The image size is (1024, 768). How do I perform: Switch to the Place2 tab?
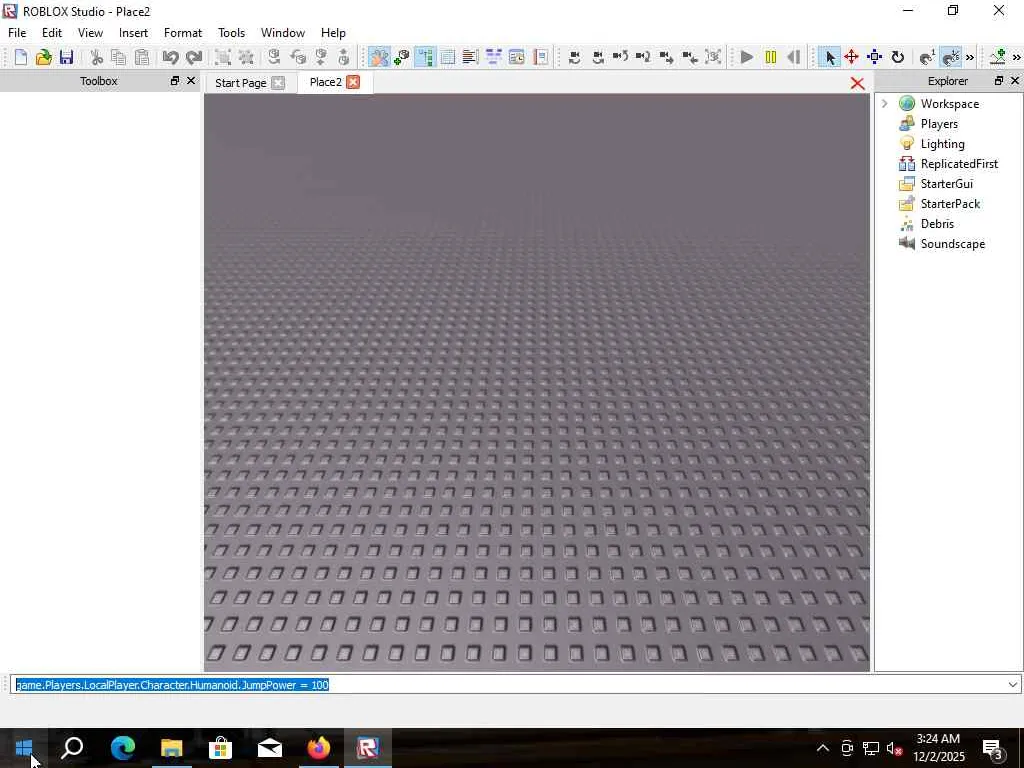tap(325, 82)
